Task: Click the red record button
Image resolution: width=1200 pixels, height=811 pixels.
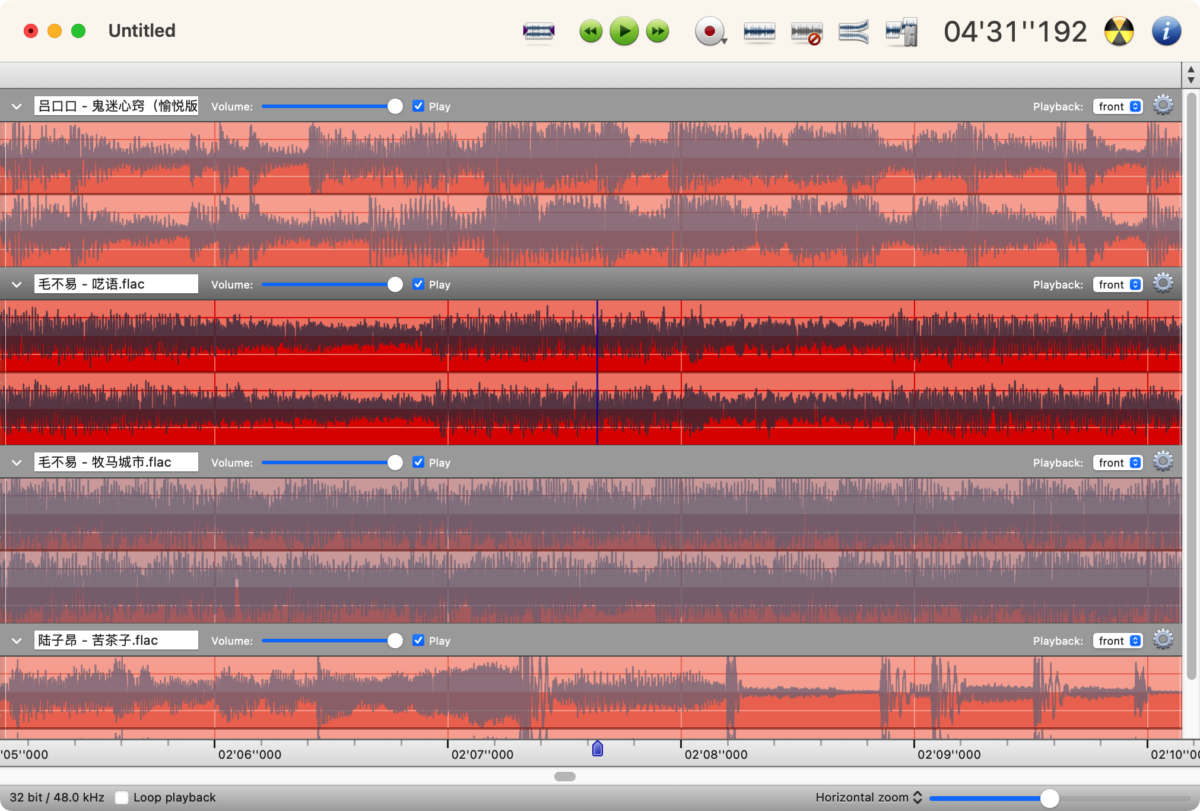Action: click(x=710, y=32)
